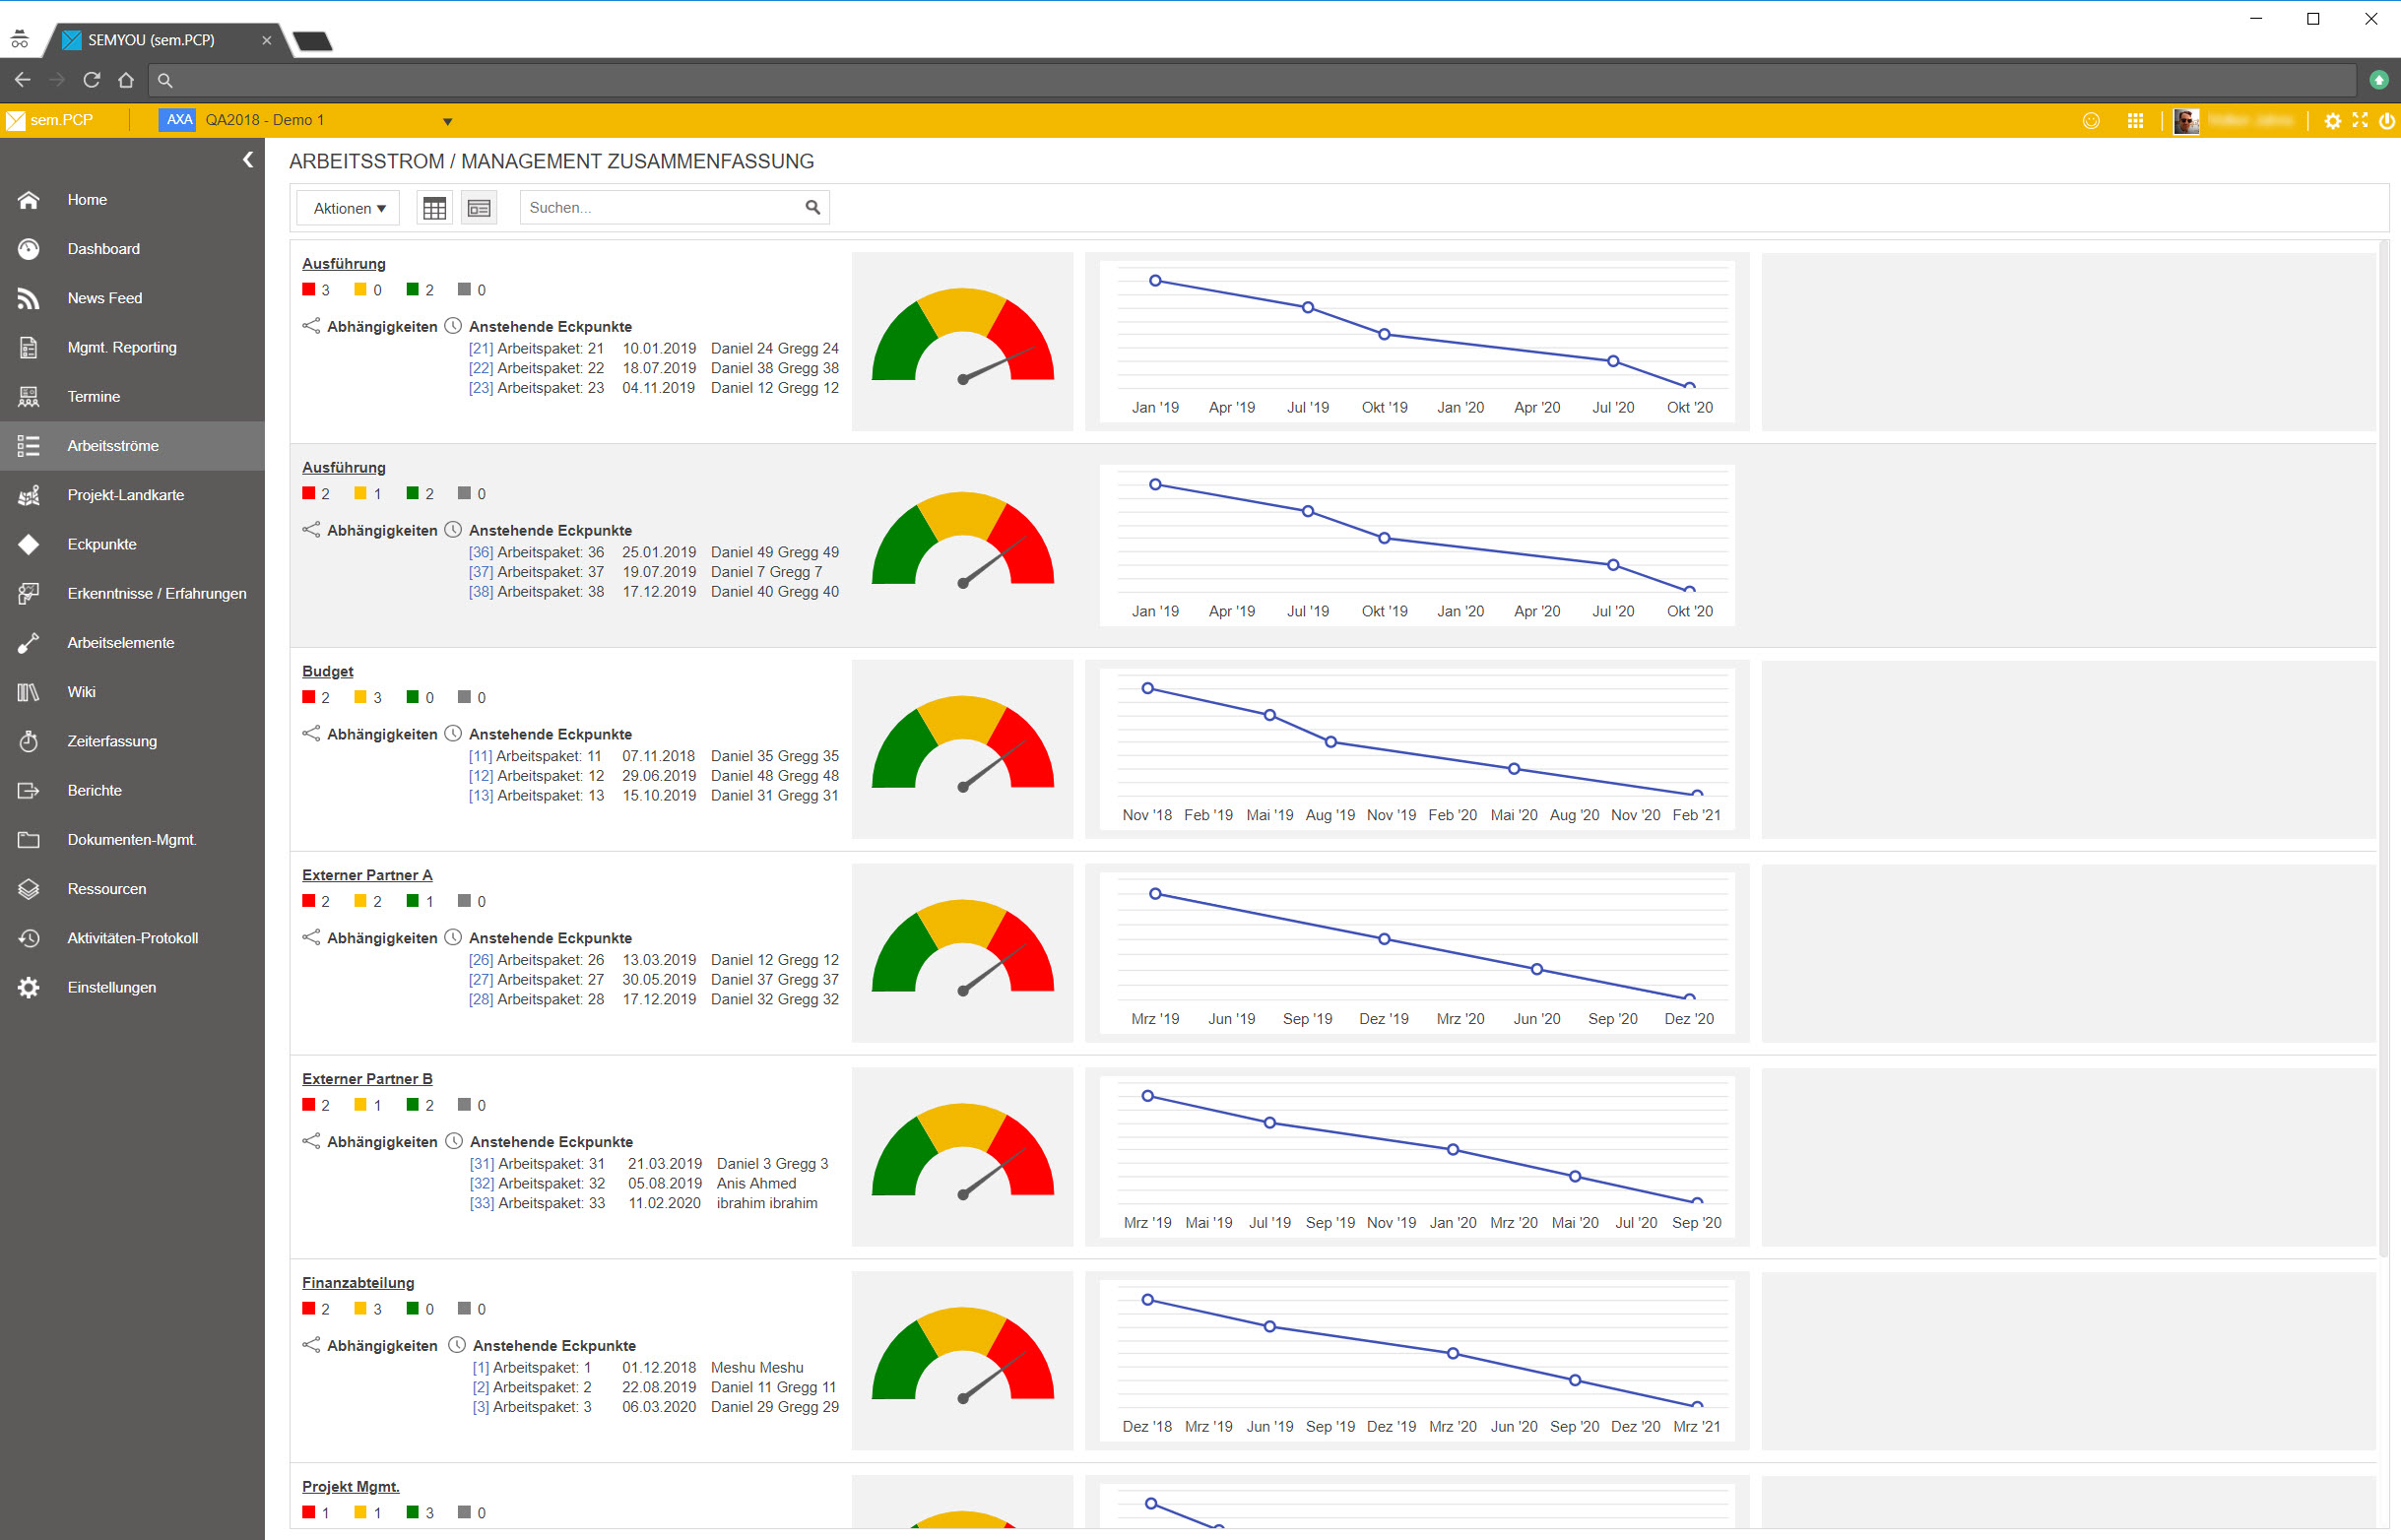Viewport: 2401px width, 1540px height.
Task: Open Externer Partner B link
Action: [x=367, y=1079]
